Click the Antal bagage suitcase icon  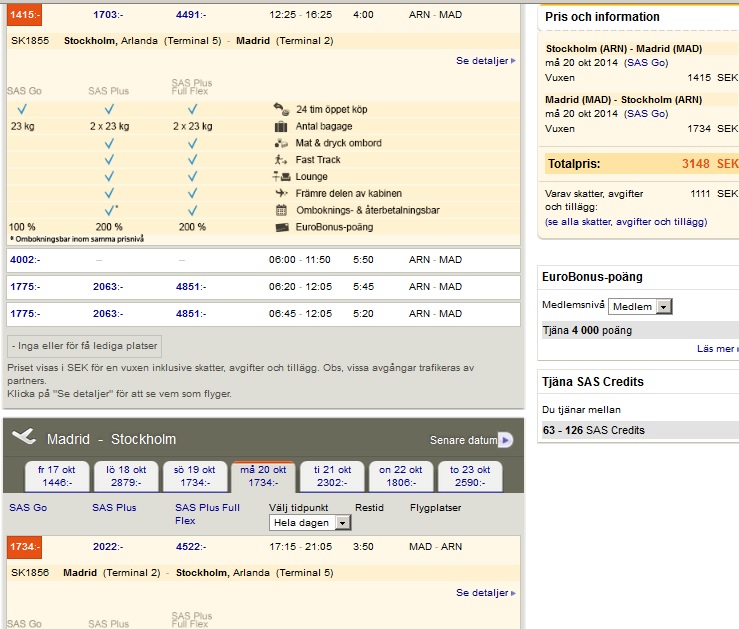(x=280, y=127)
